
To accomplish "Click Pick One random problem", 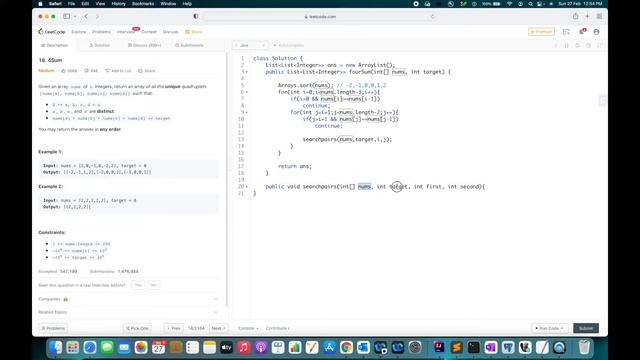I will (137, 328).
